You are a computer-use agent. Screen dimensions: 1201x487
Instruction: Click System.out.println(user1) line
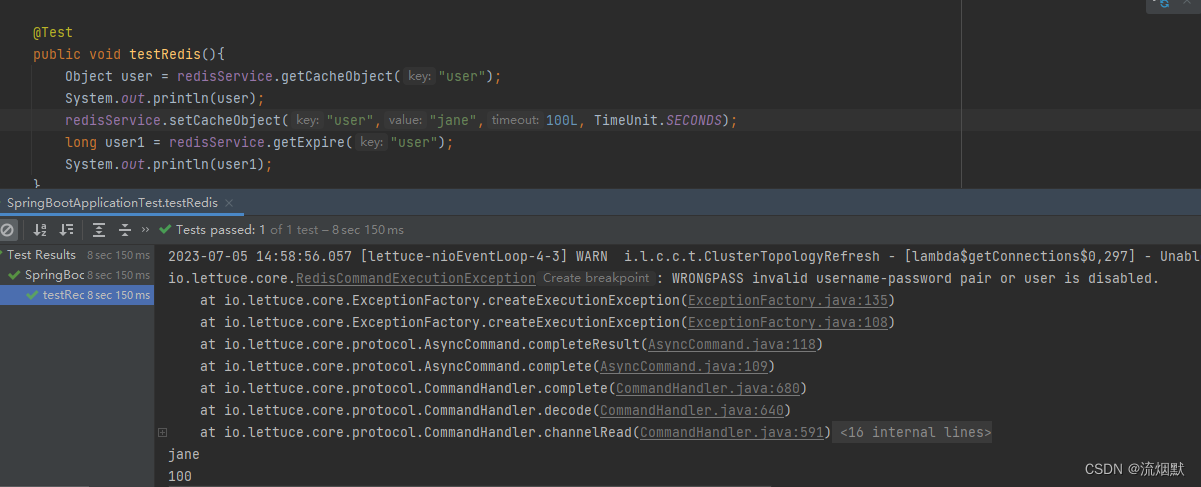[x=168, y=164]
